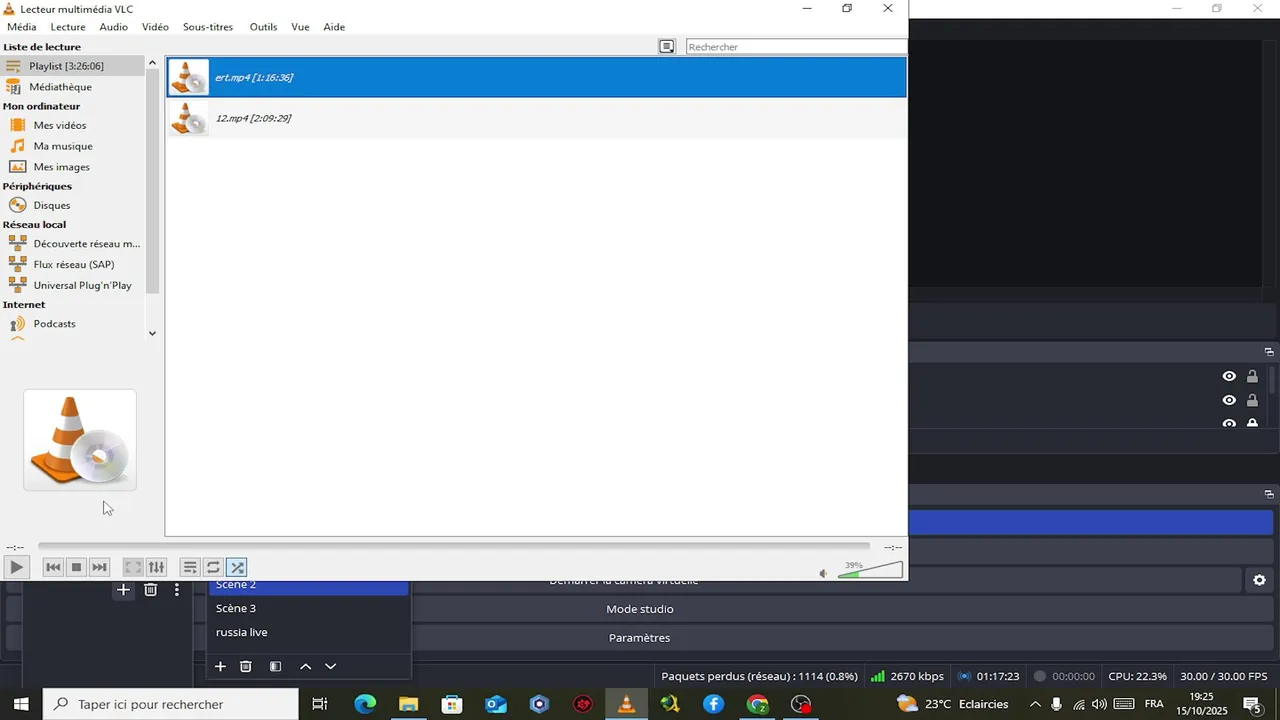1280x720 pixels.
Task: Toggle lock on second OBS source
Action: click(1252, 400)
